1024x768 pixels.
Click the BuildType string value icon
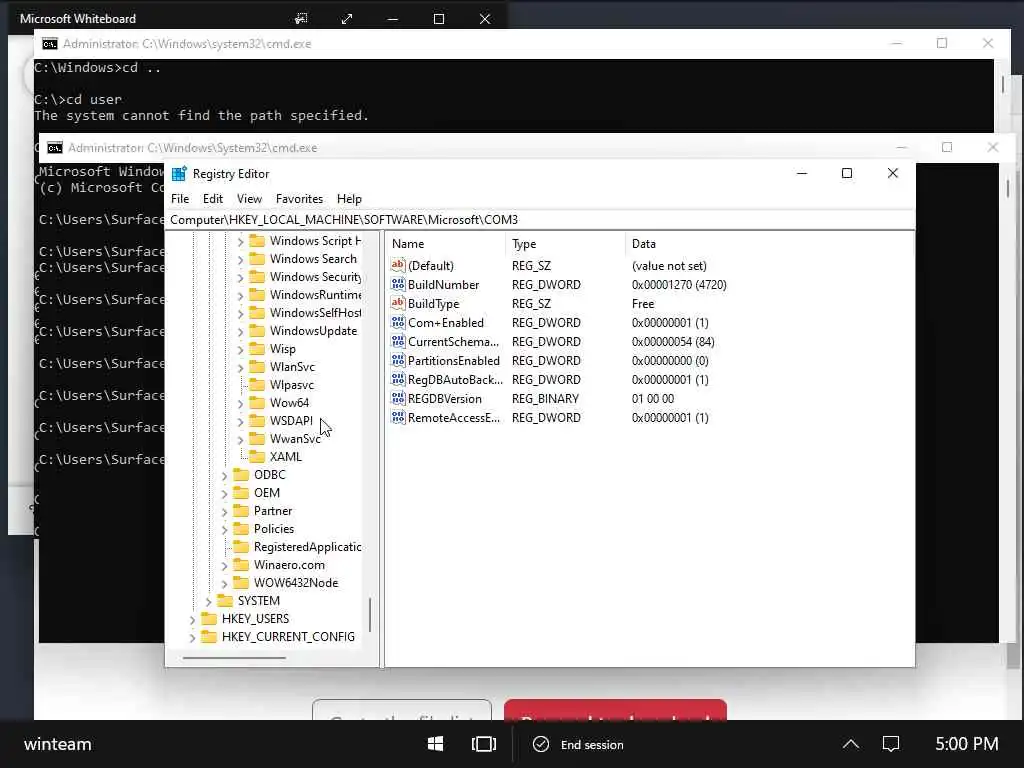[x=398, y=303]
